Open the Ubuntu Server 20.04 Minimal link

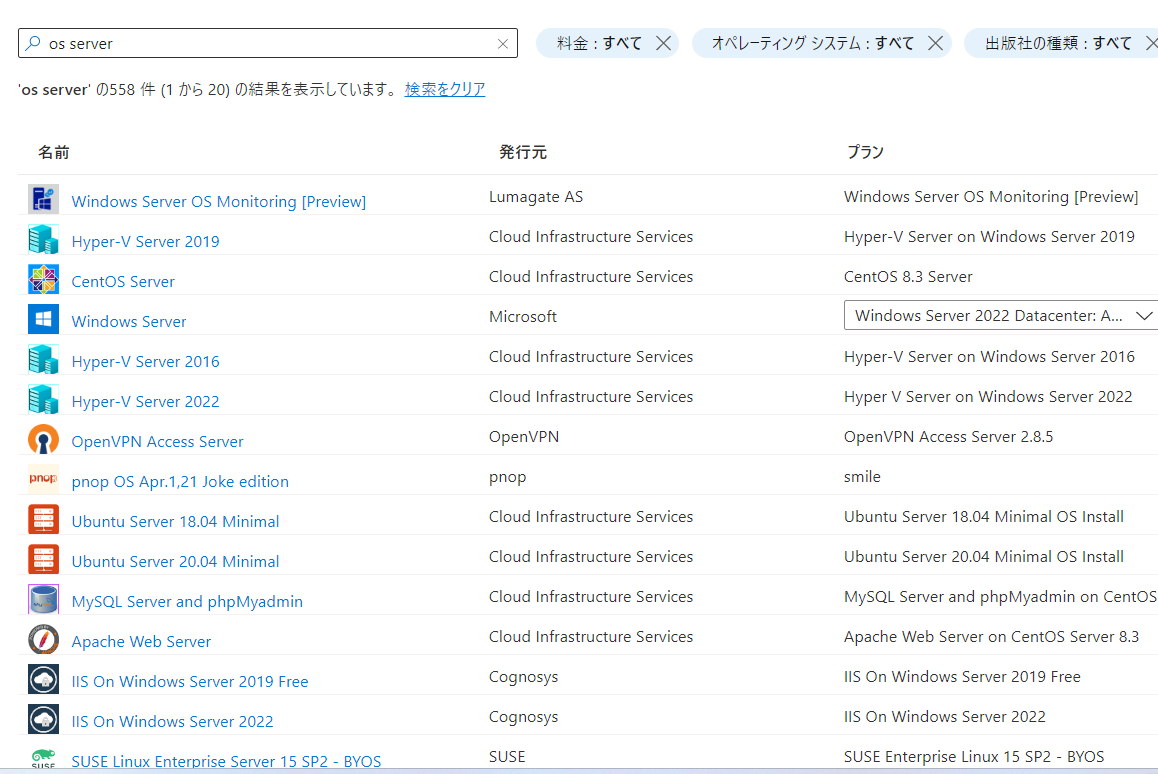[175, 561]
